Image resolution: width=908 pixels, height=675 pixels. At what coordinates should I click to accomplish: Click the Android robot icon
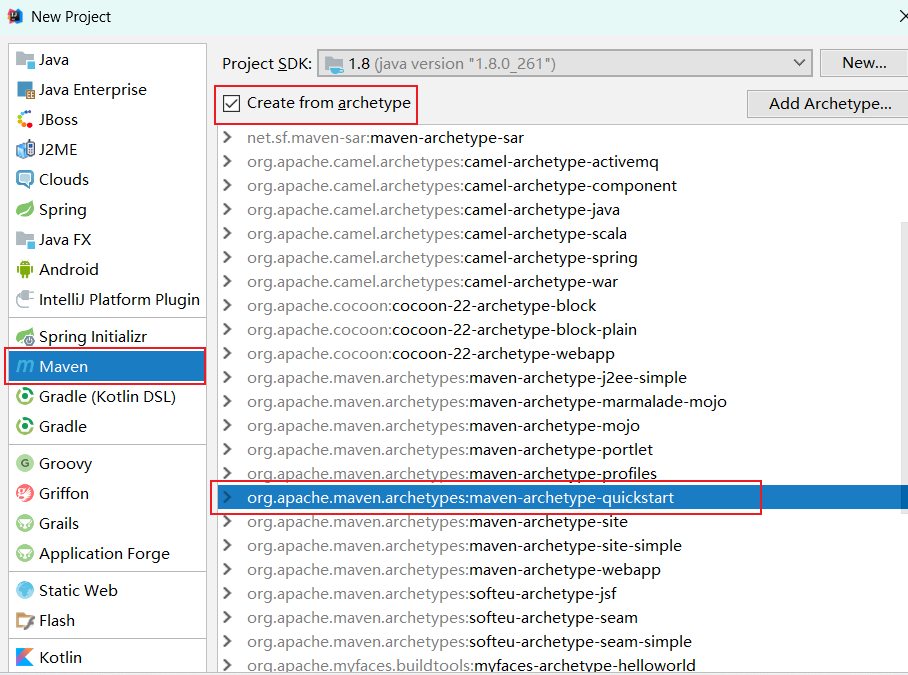(x=25, y=269)
